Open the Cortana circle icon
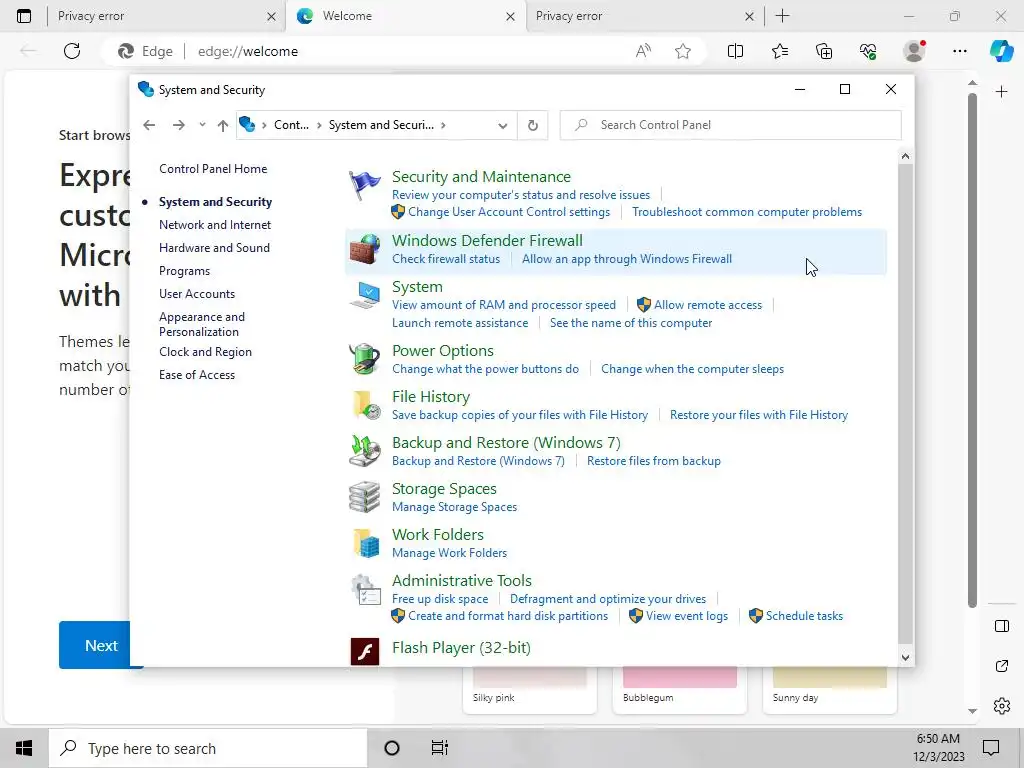 392,748
